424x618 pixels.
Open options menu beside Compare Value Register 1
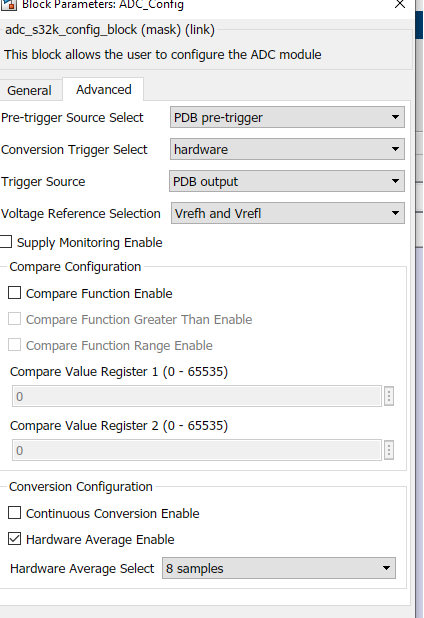coord(389,396)
